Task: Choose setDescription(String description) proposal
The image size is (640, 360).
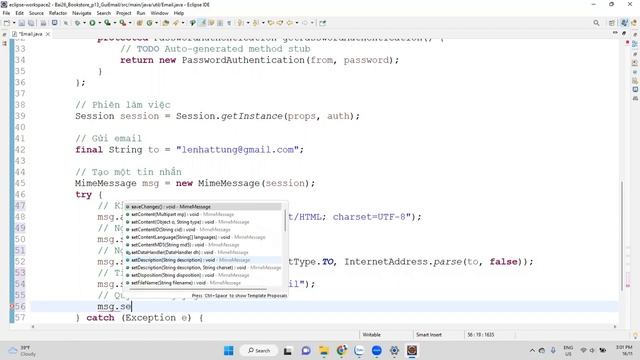Action: click(203, 260)
